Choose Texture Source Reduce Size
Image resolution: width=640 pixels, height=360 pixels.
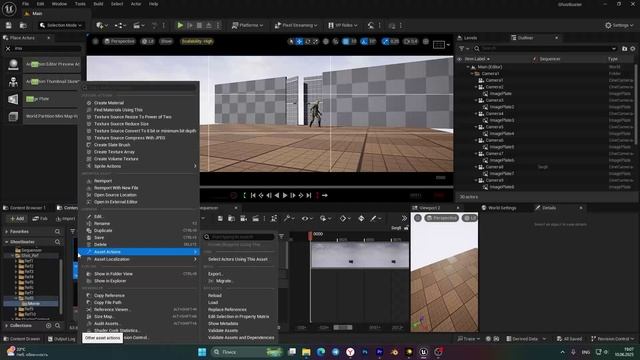click(121, 124)
